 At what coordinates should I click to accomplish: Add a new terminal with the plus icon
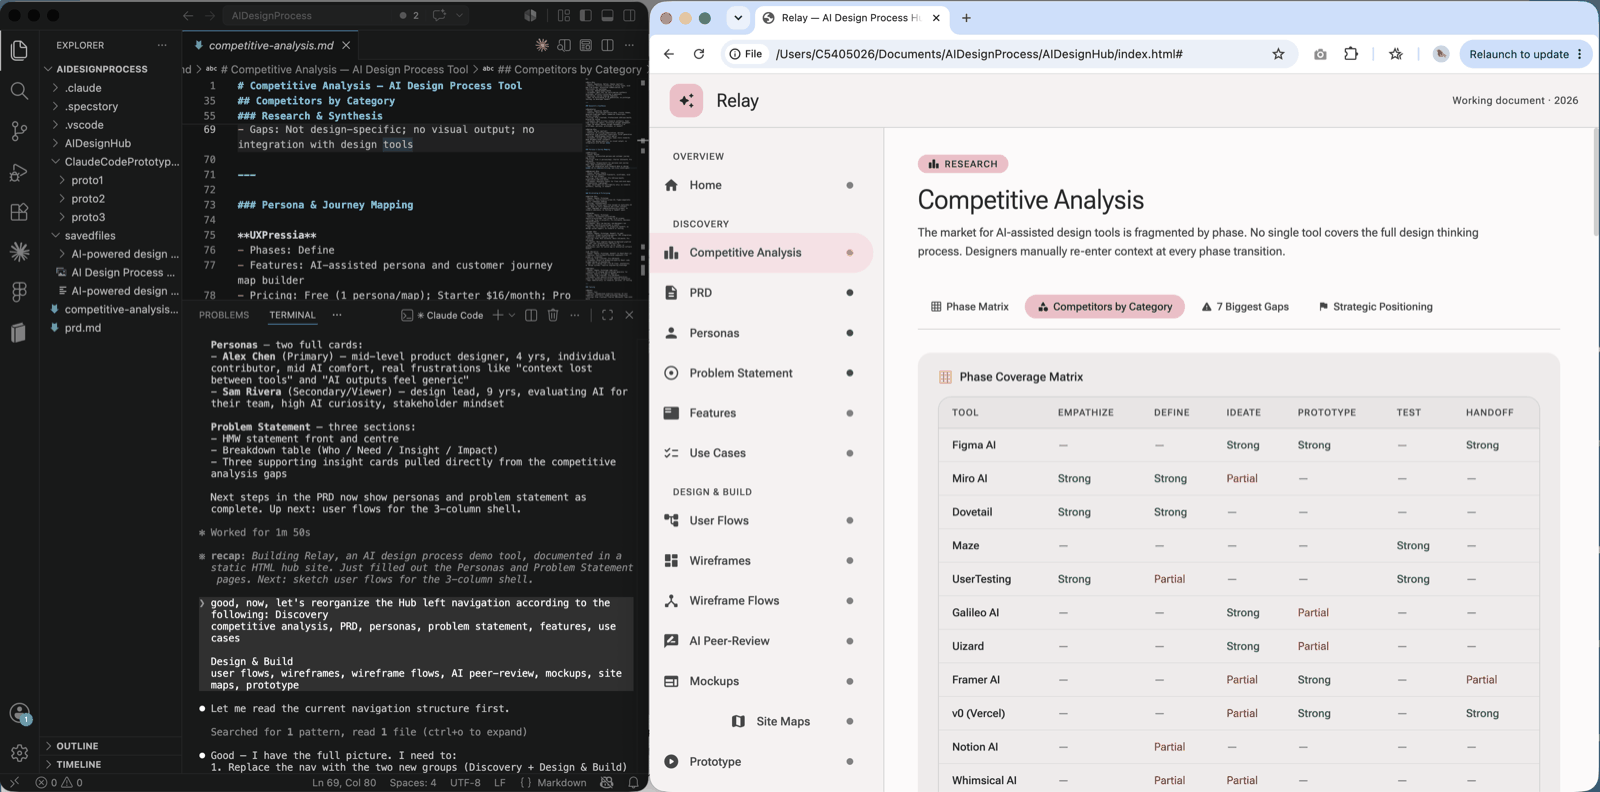[x=498, y=315]
